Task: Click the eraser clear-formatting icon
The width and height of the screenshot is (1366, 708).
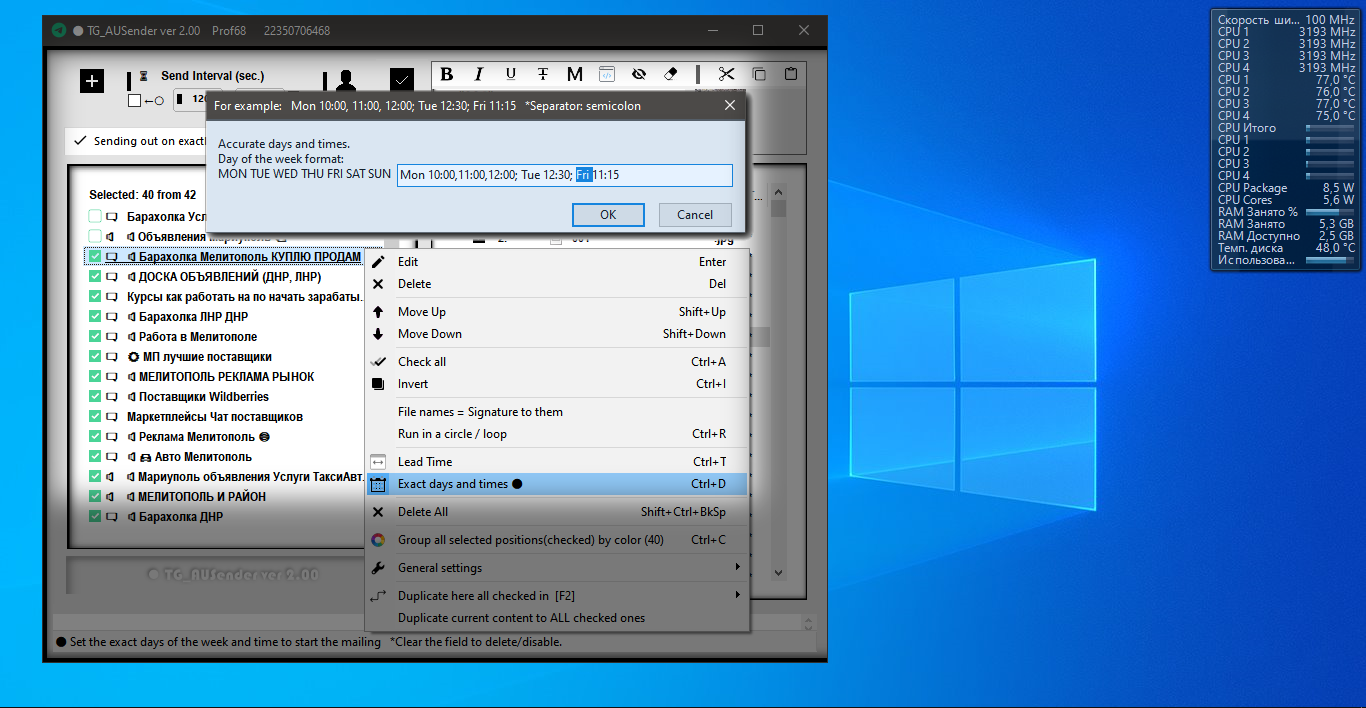Action: (671, 74)
